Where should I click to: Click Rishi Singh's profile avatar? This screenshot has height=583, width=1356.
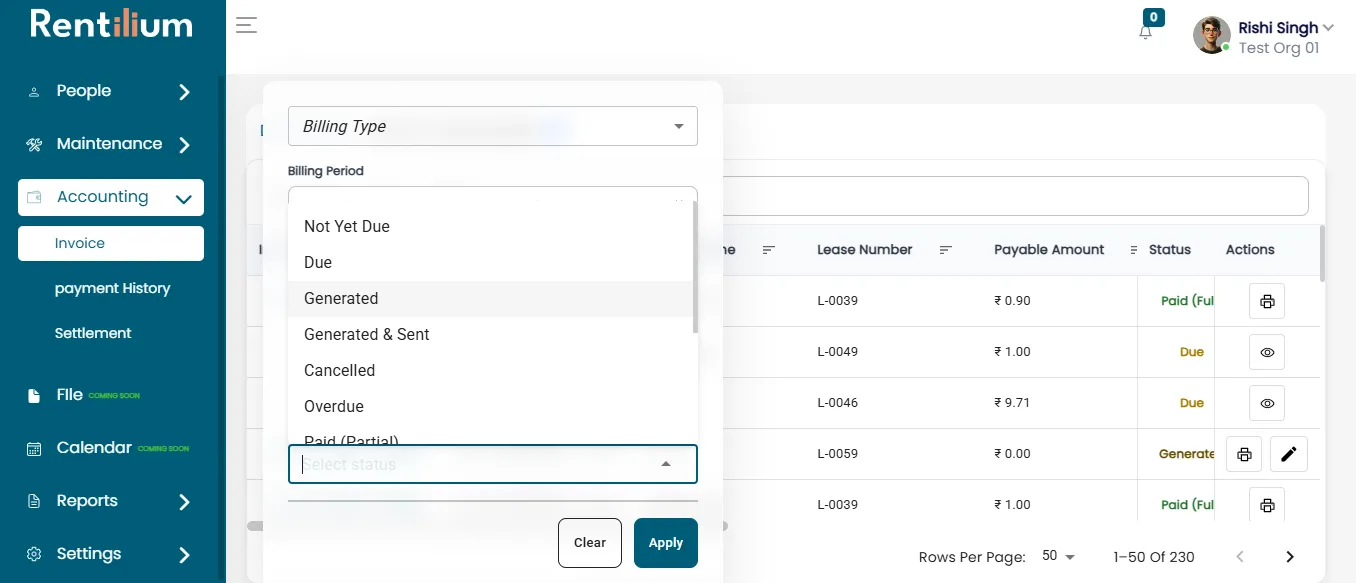[x=1212, y=35]
